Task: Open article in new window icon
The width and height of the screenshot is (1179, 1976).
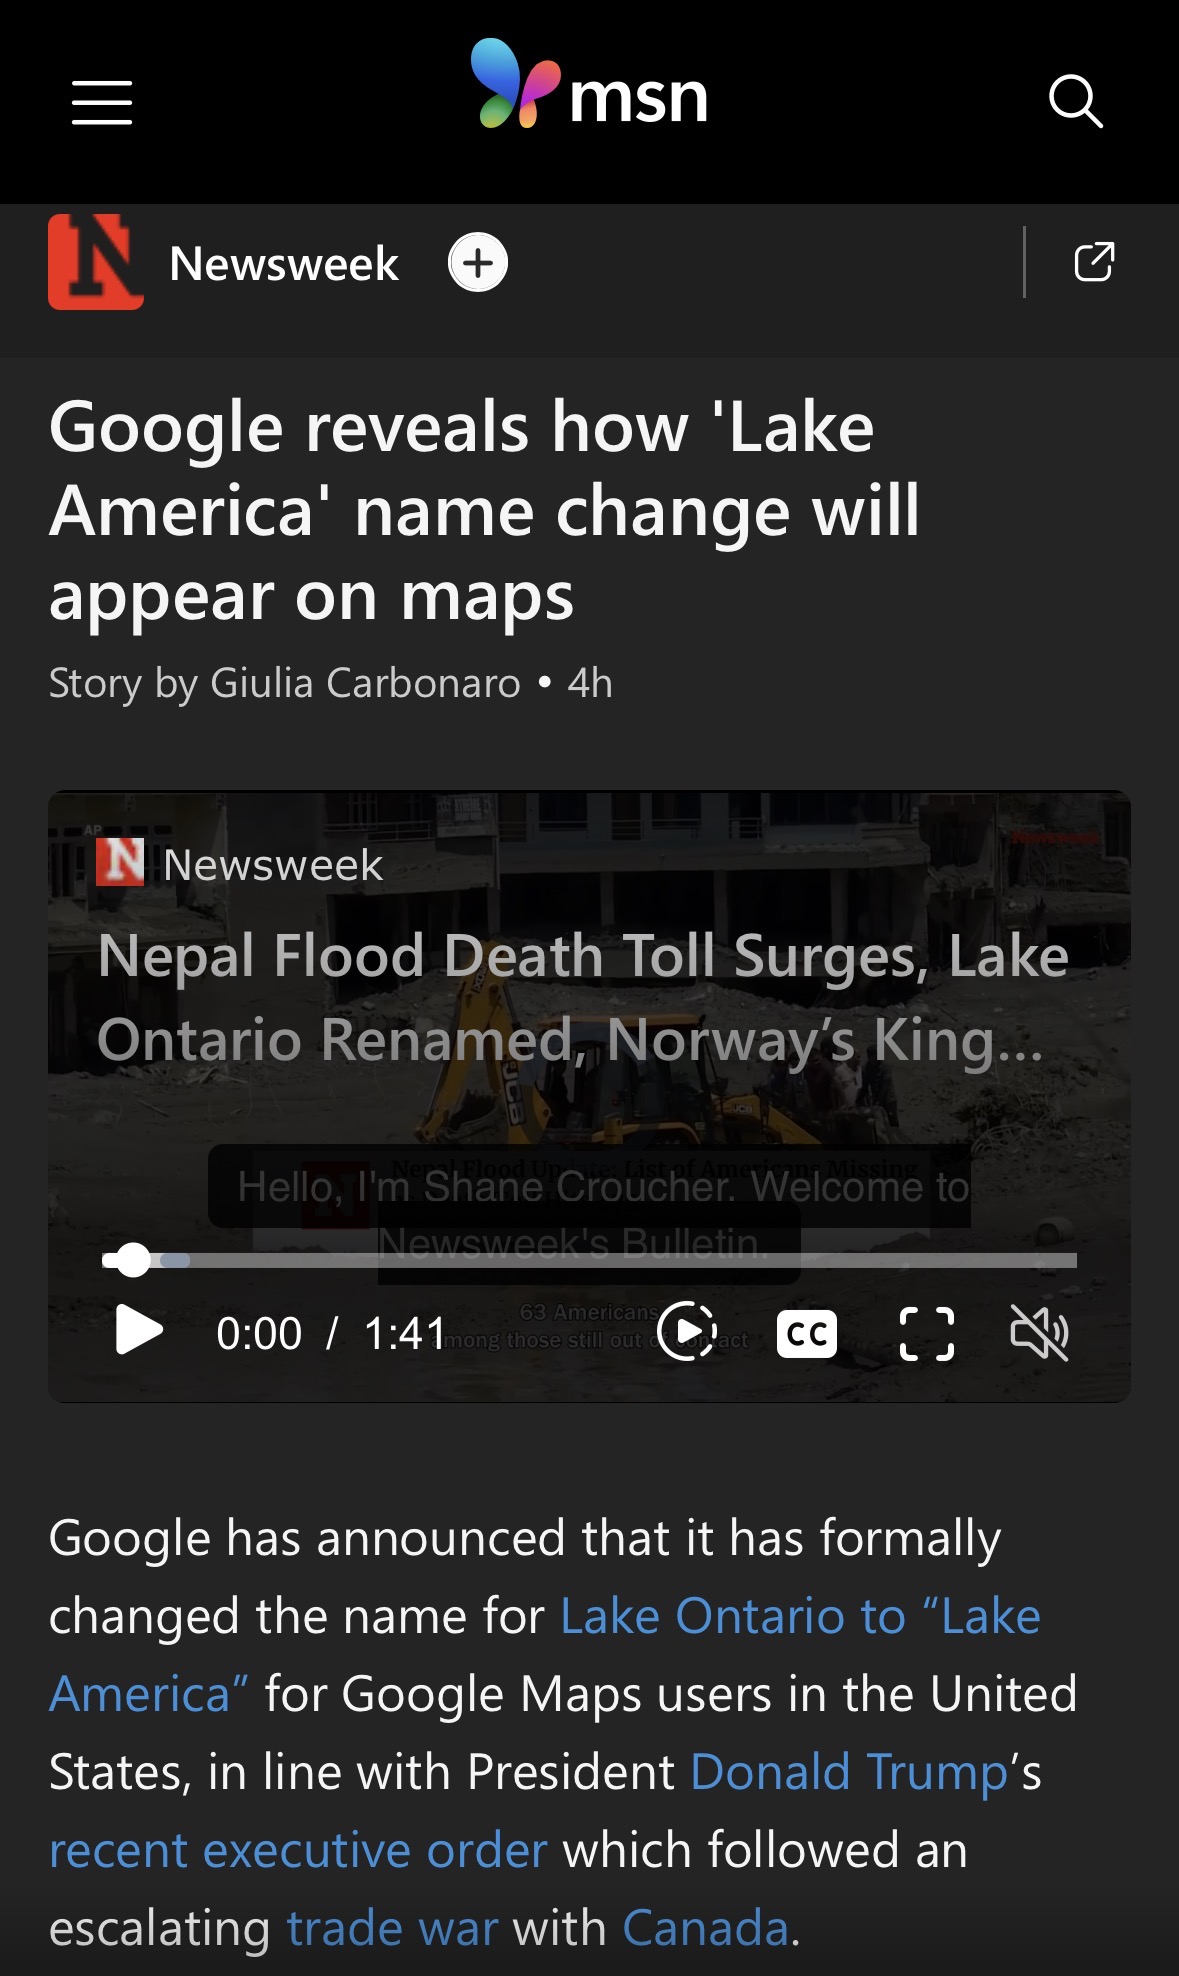Action: [x=1094, y=262]
